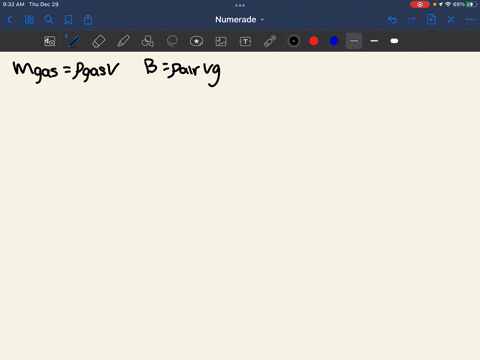The image size is (480, 360).
Task: Tap the screen recording indicator
Action: [x=420, y=4]
